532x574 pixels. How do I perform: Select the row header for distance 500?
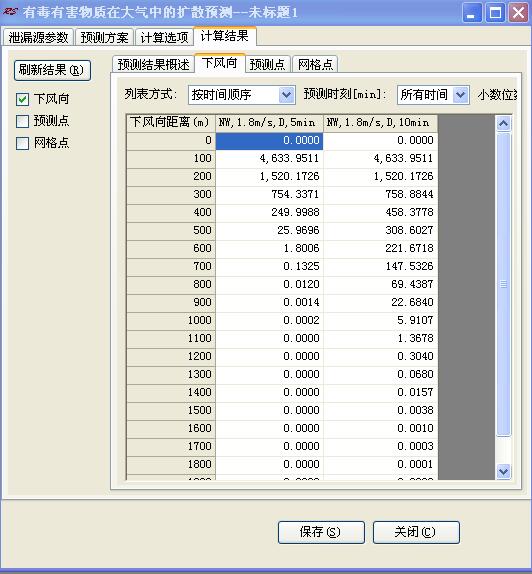click(x=171, y=231)
